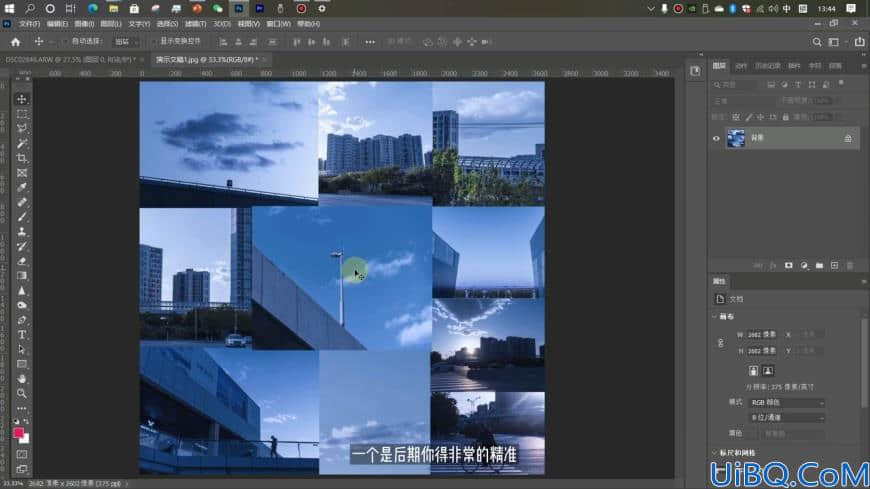Click the Home icon in options bar
Screen dimensions: 870x489
[x=16, y=42]
